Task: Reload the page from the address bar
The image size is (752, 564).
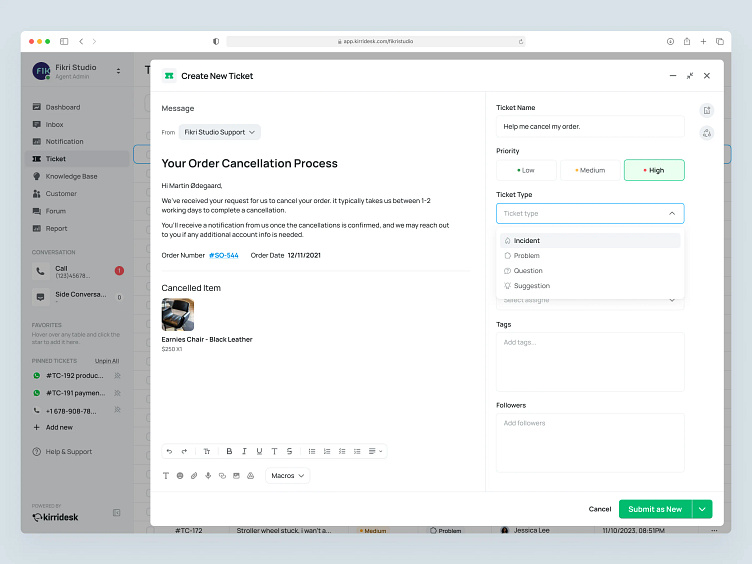Action: 521,42
